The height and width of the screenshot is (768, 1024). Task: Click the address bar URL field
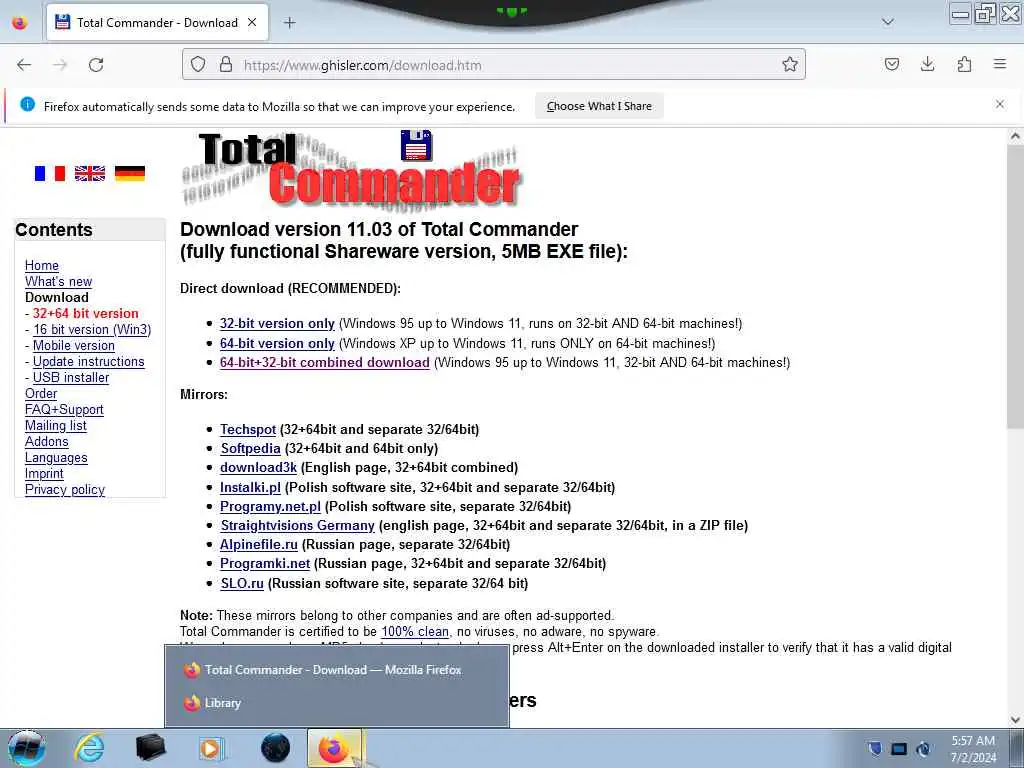[493, 65]
